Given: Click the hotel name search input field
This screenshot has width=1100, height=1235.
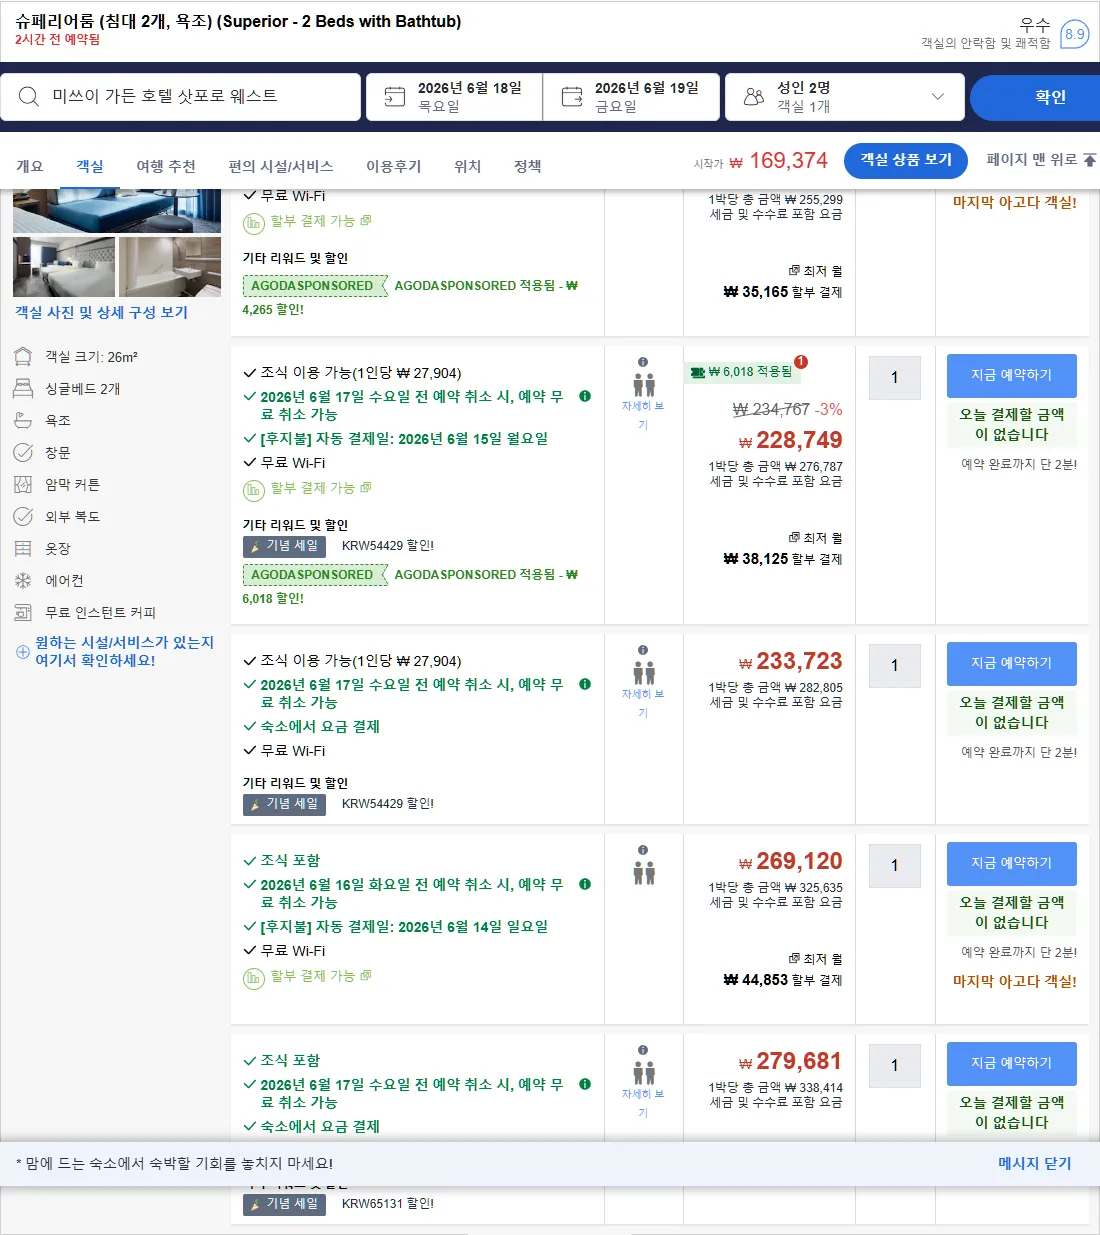Looking at the screenshot, I should [180, 97].
